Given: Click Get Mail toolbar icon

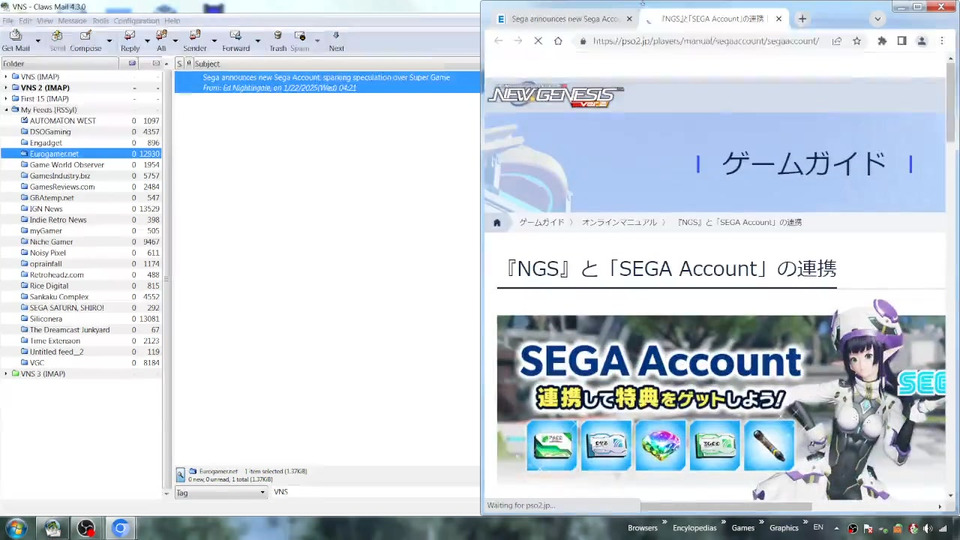Looking at the screenshot, I should [16, 40].
